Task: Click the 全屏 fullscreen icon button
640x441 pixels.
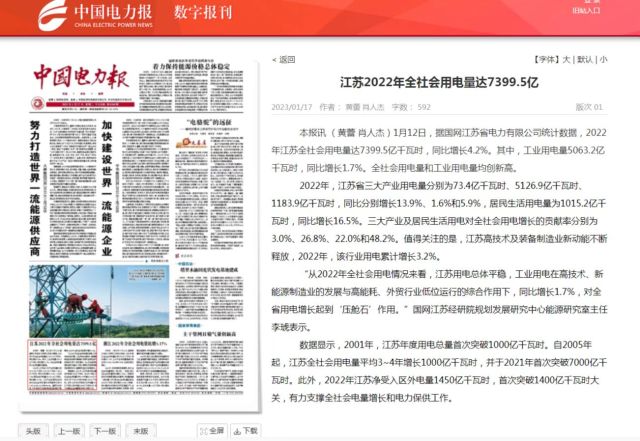Action: (x=214, y=430)
